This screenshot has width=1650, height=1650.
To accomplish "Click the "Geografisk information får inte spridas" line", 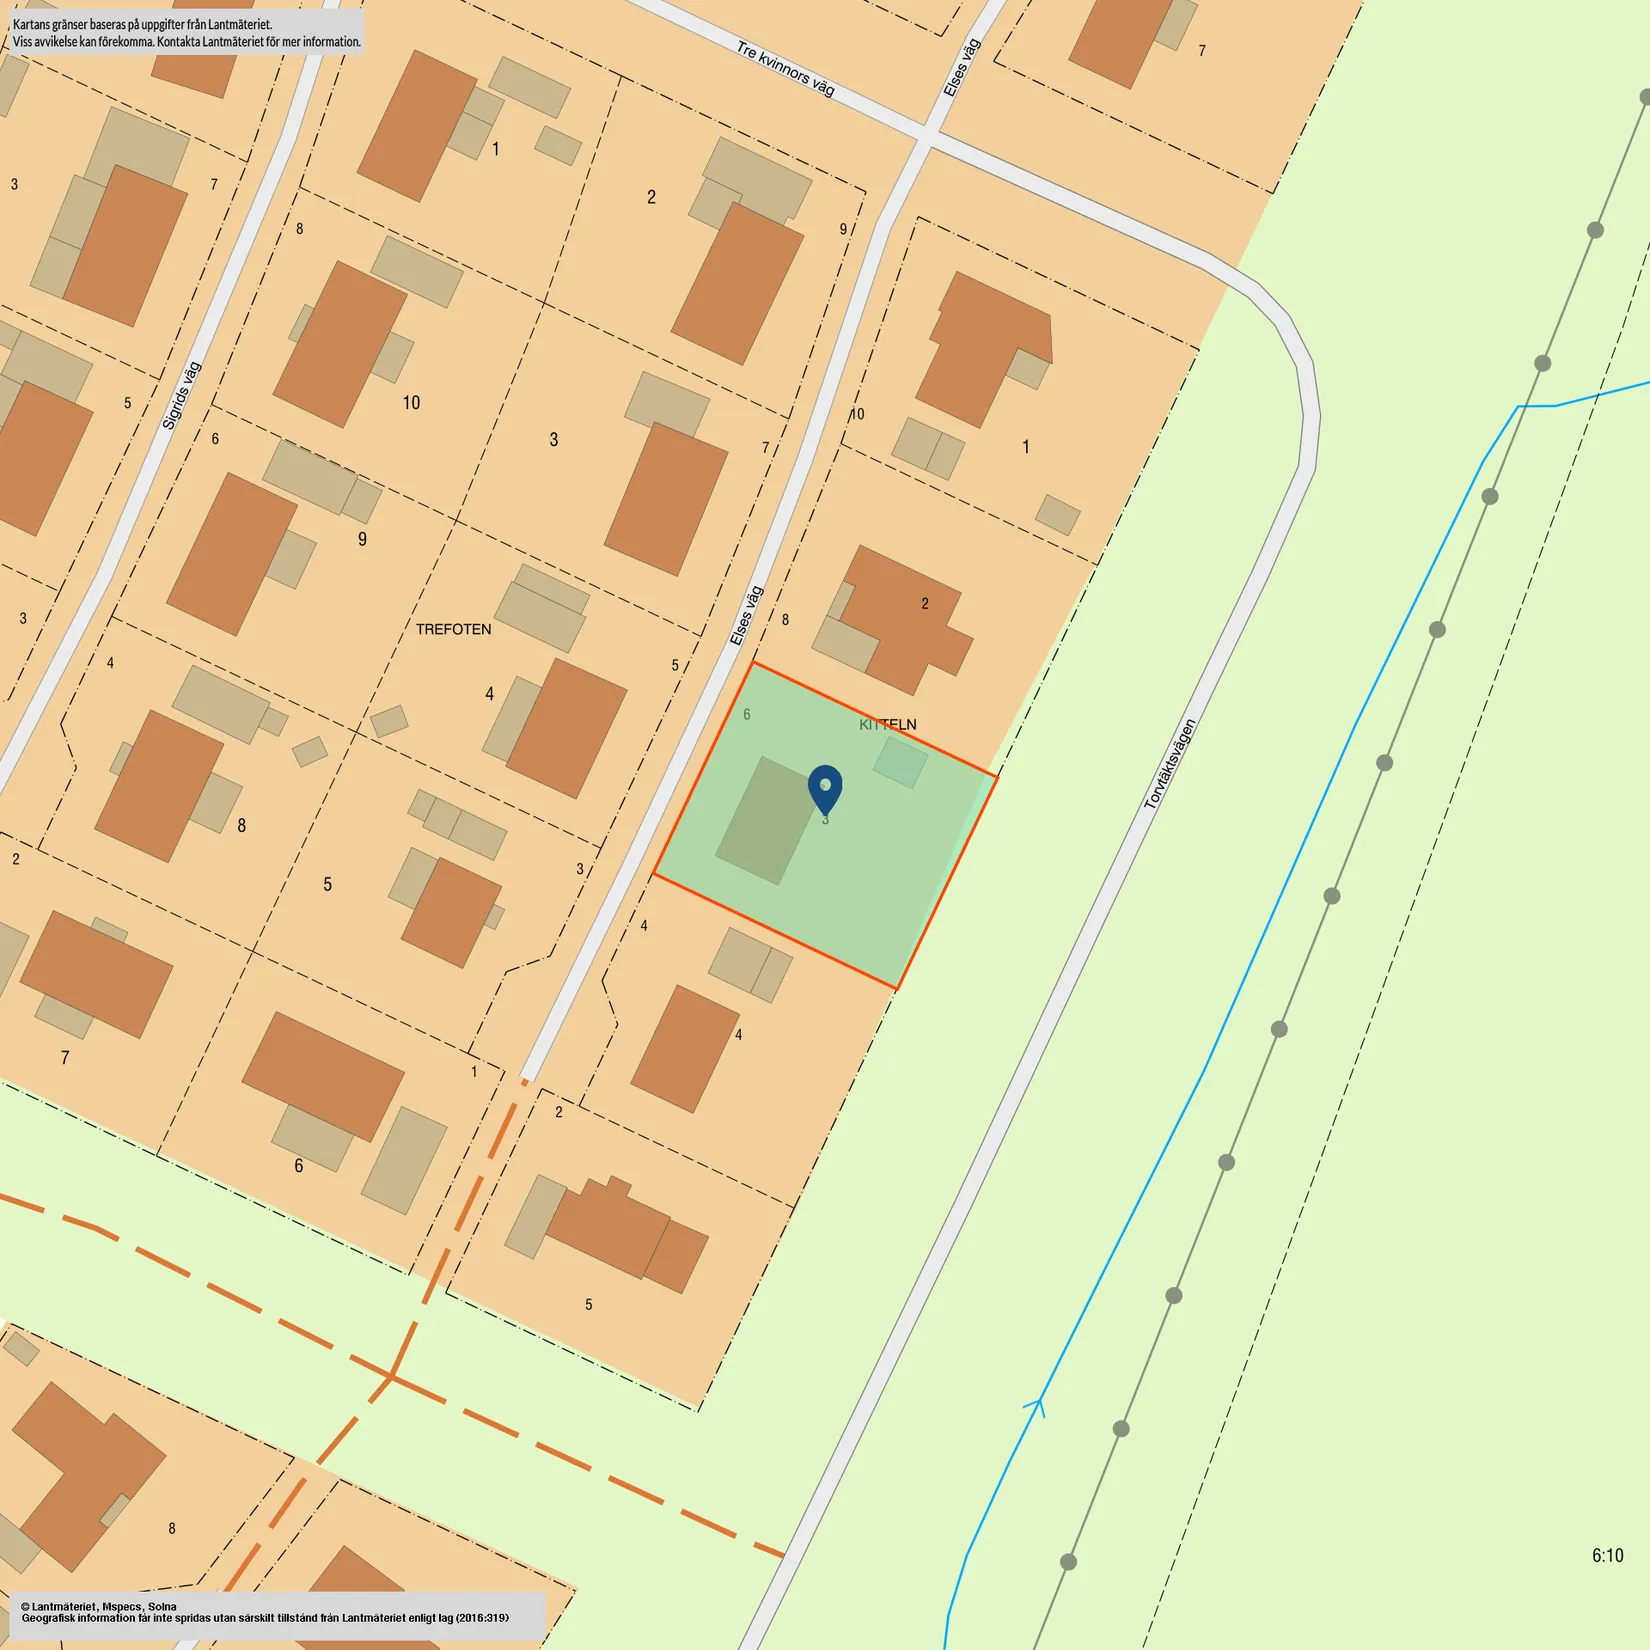I will point(265,1618).
